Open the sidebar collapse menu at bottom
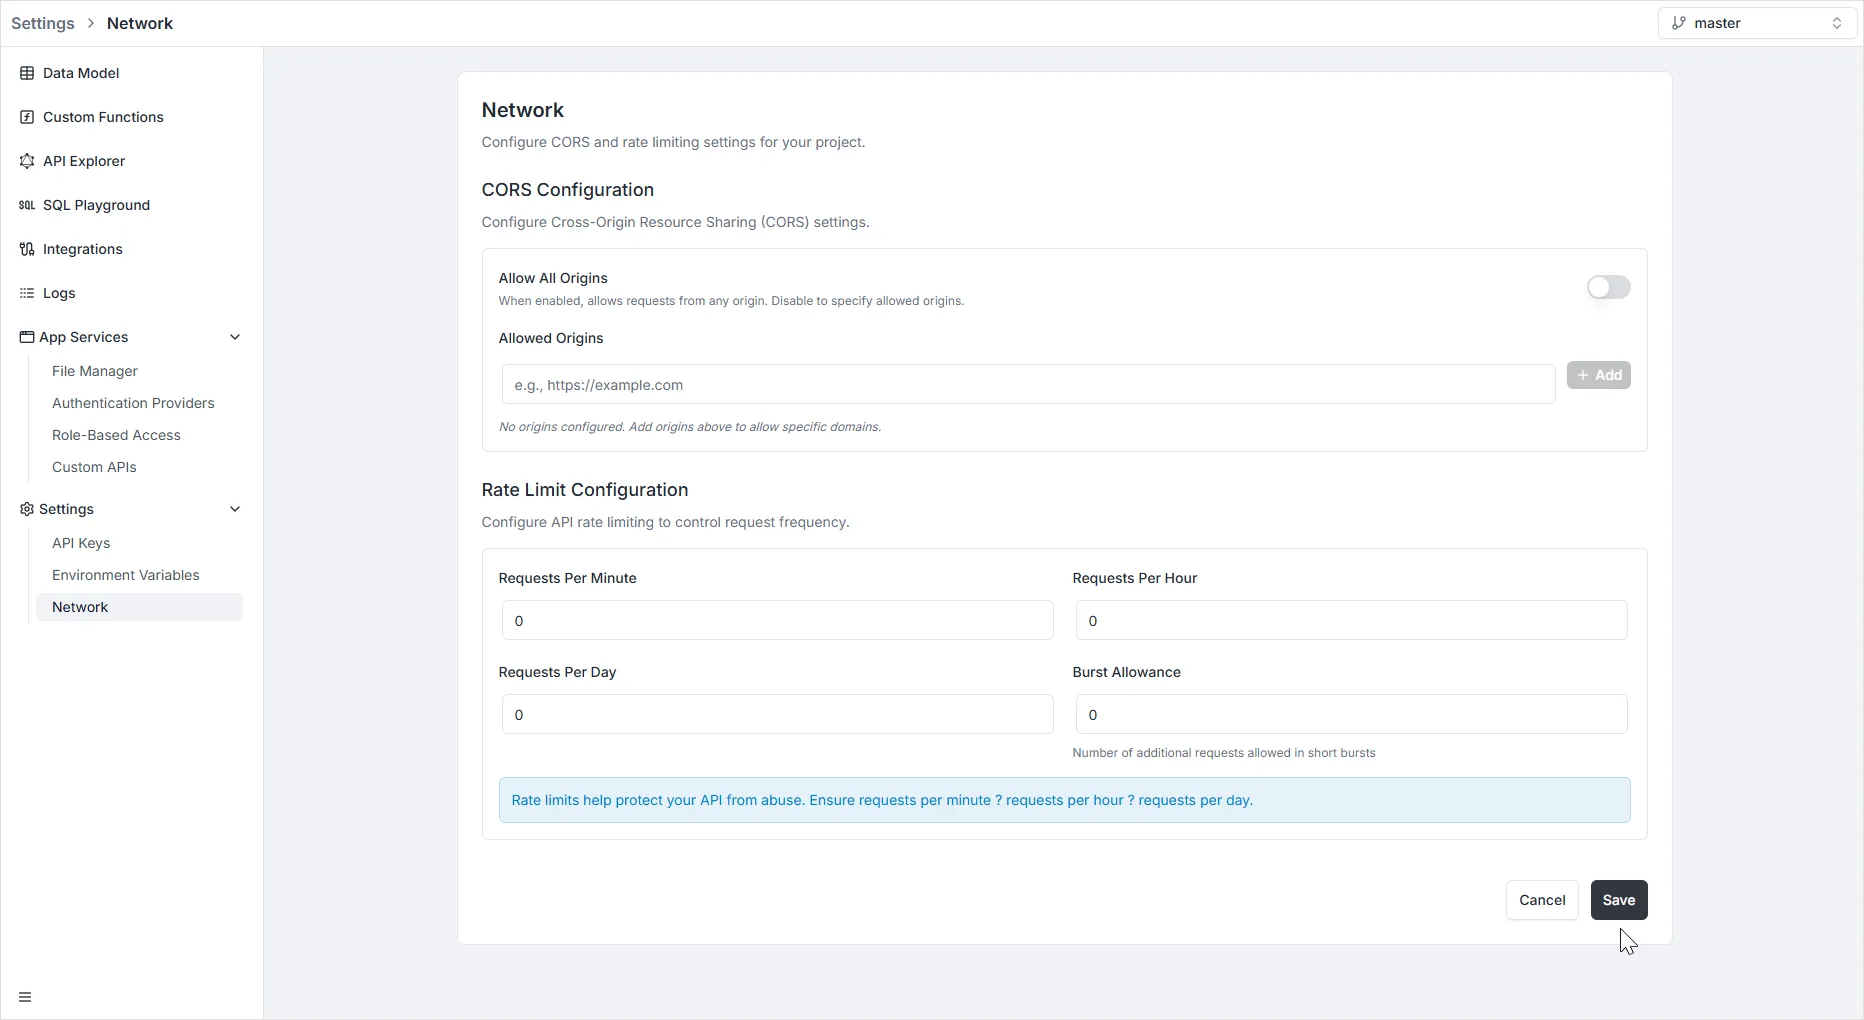This screenshot has width=1864, height=1020. (x=26, y=996)
